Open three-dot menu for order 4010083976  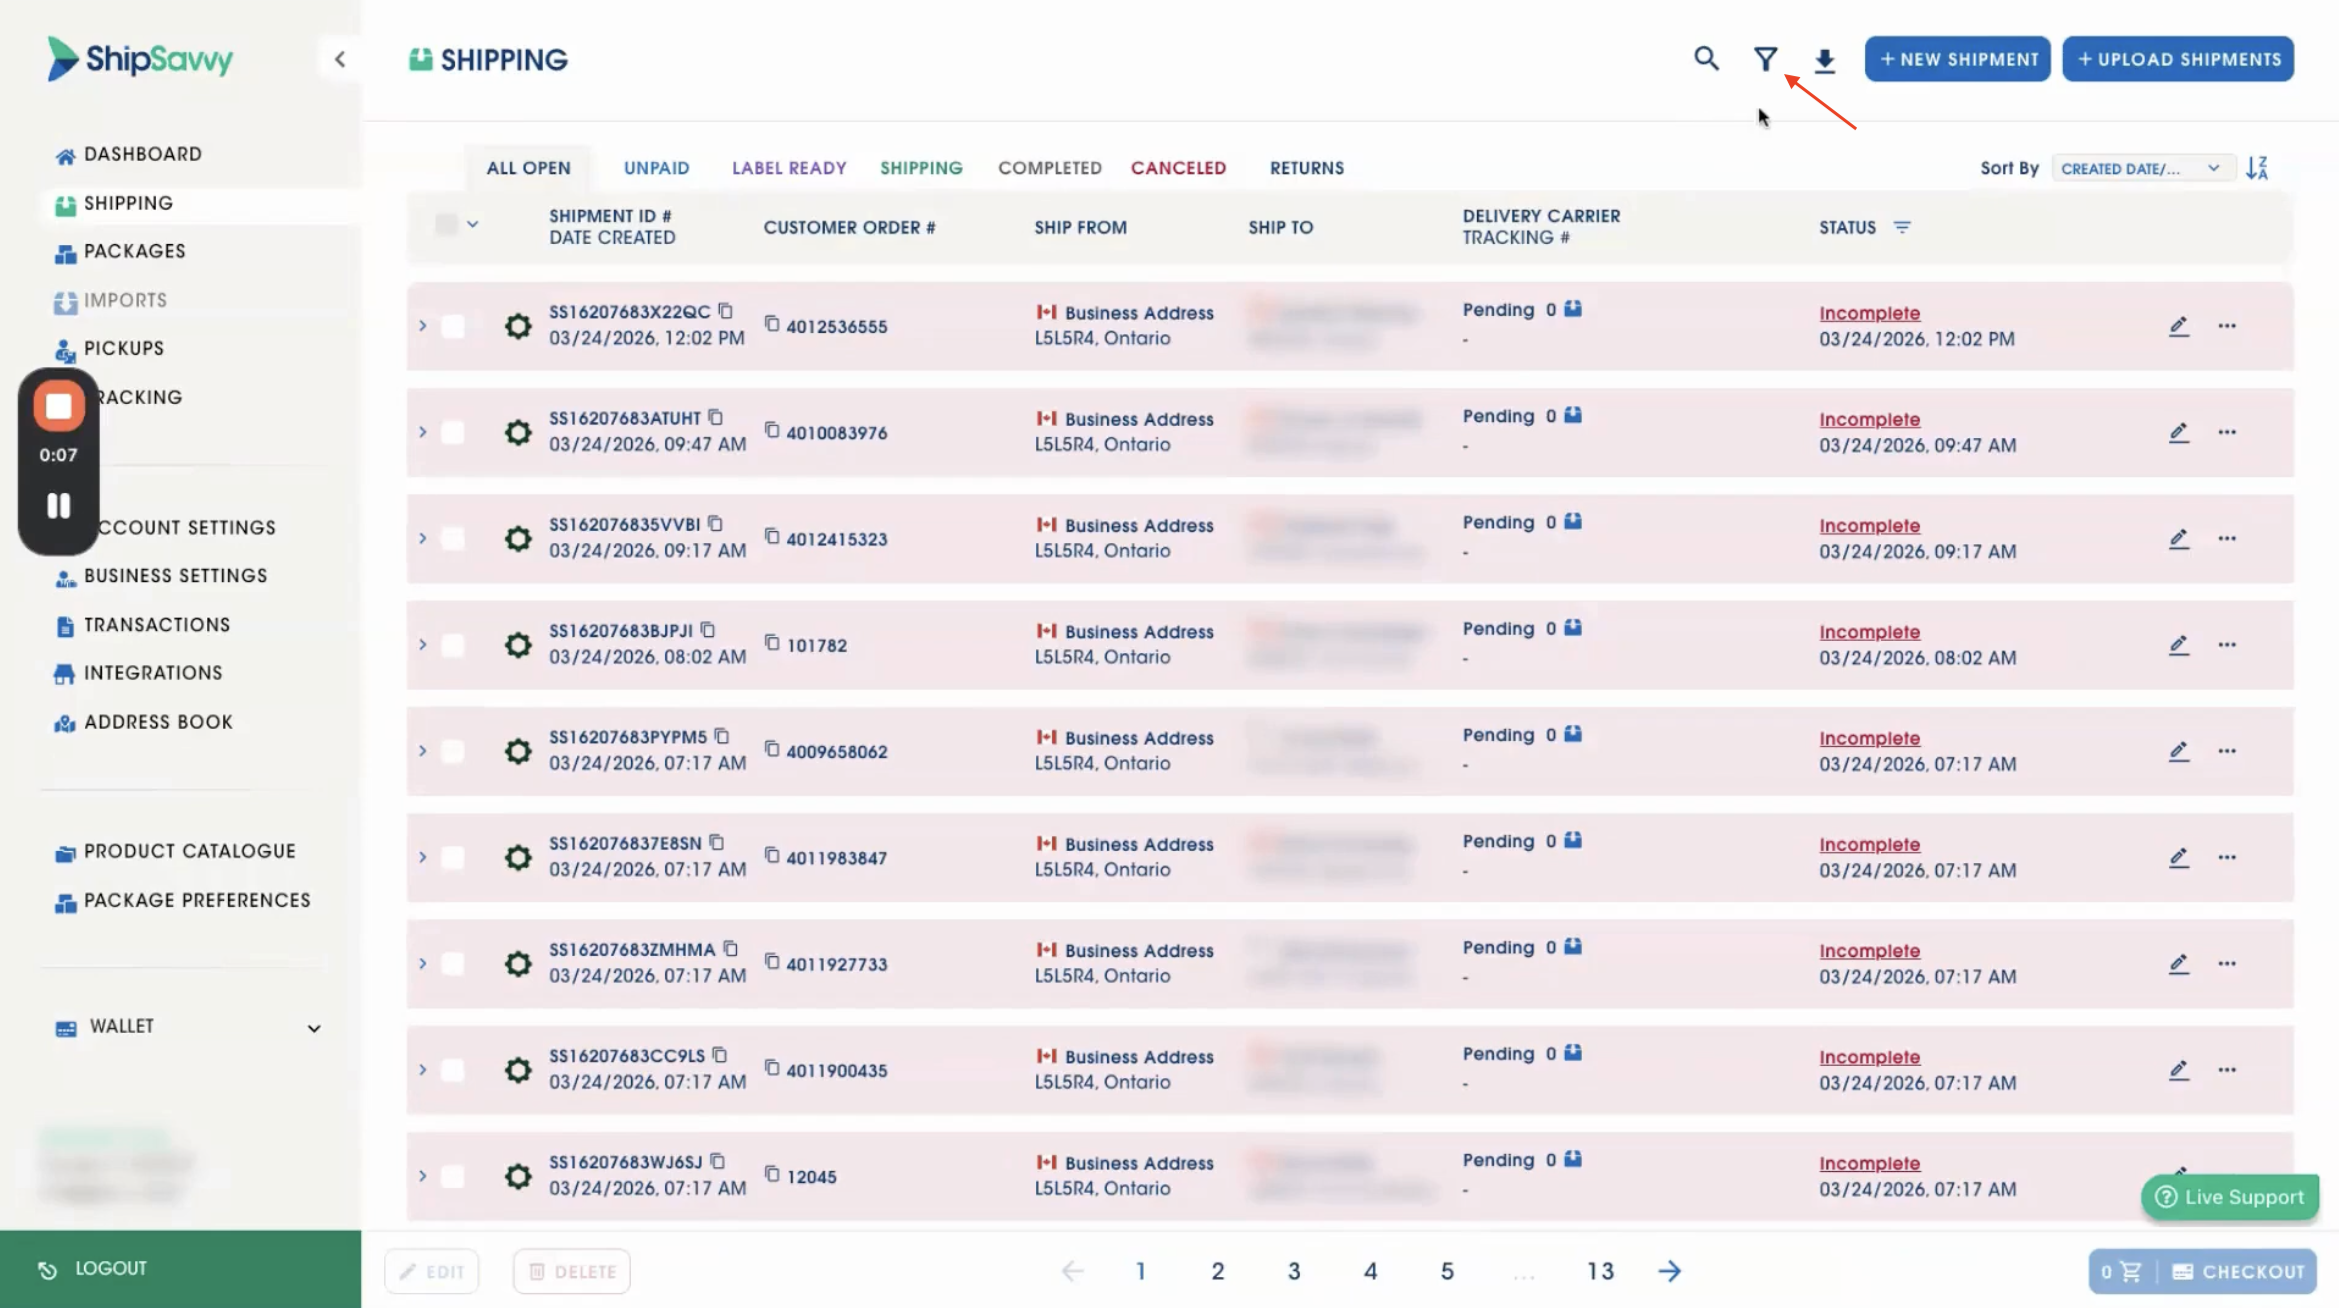2226,433
